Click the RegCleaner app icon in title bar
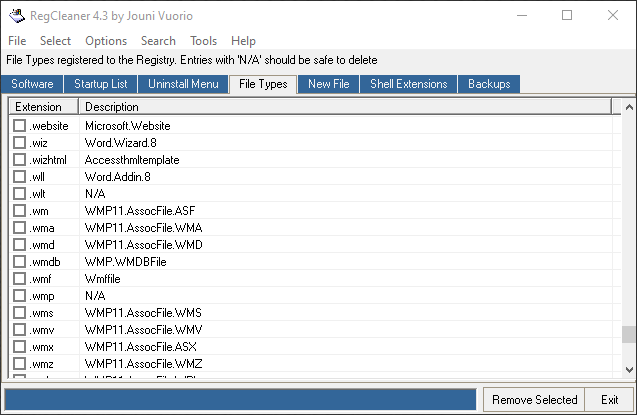The width and height of the screenshot is (637, 415). point(17,15)
